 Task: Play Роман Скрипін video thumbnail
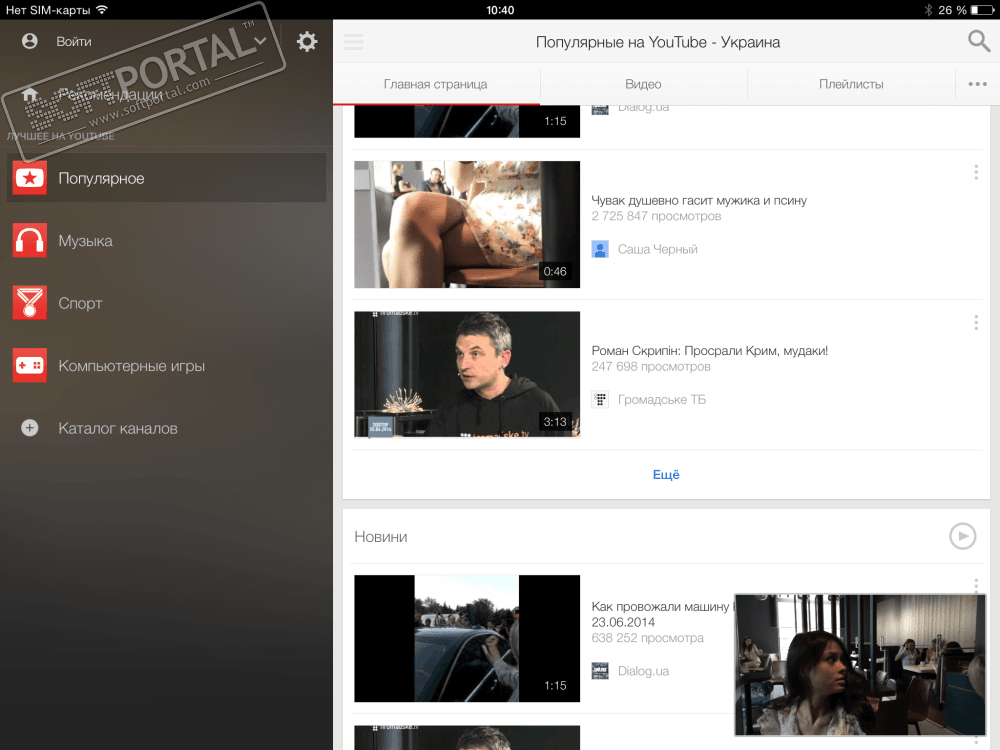tap(467, 374)
